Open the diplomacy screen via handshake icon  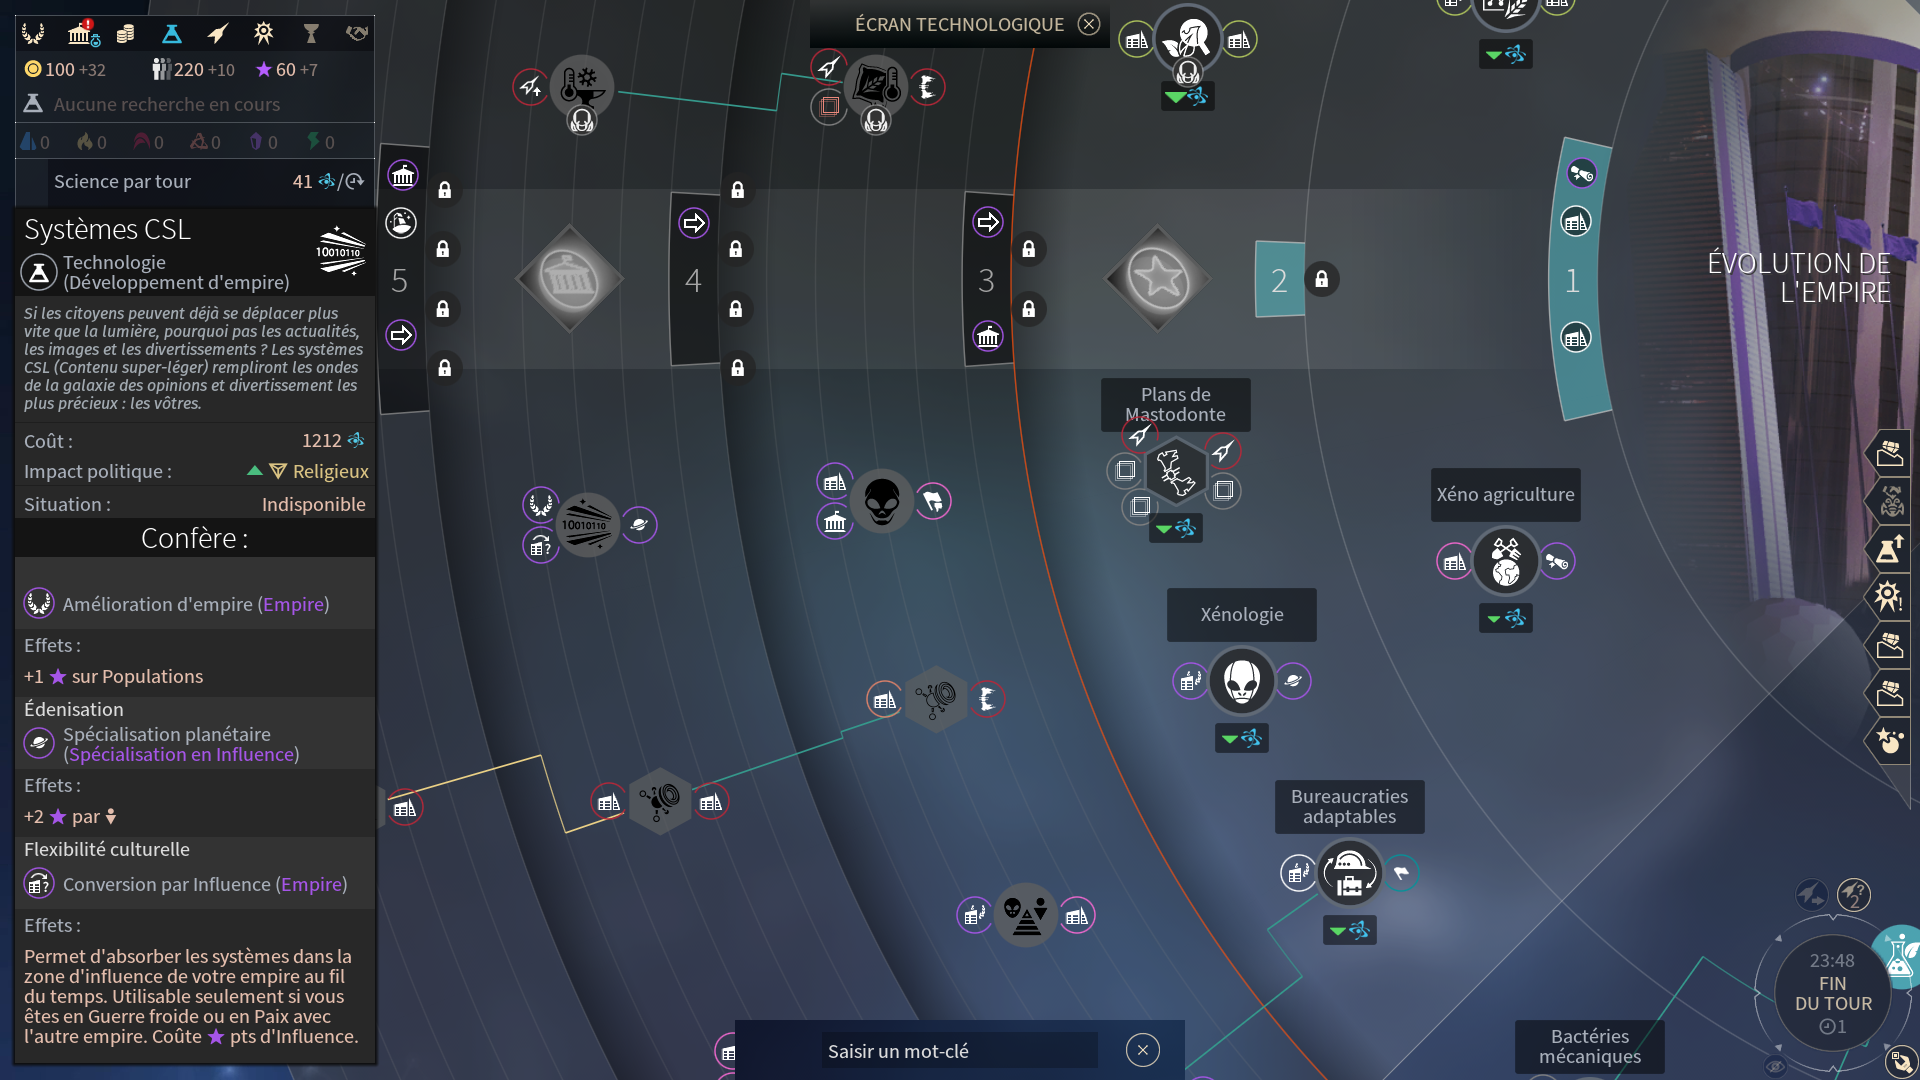(356, 33)
